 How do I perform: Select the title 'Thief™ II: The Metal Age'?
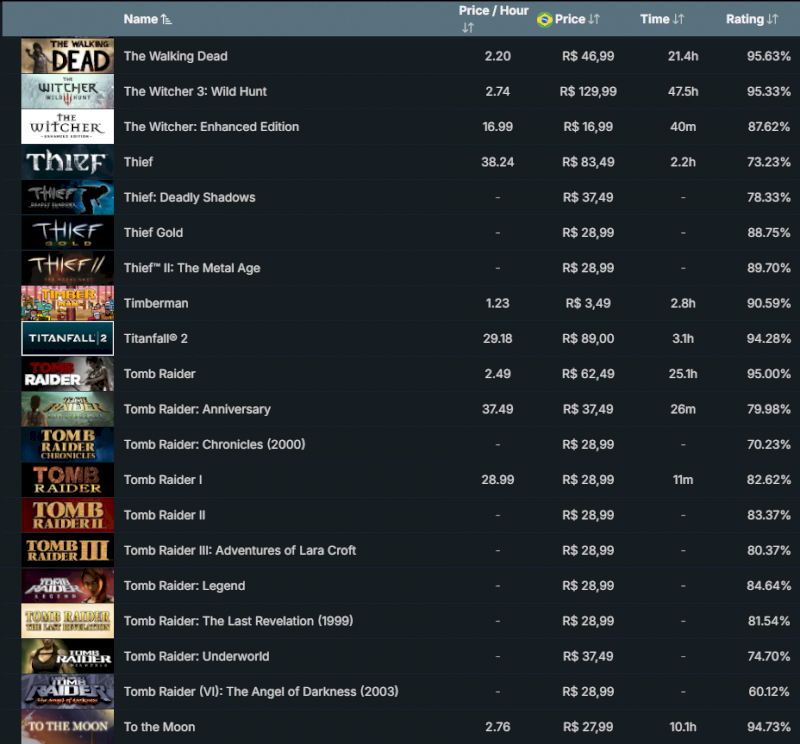tap(192, 268)
